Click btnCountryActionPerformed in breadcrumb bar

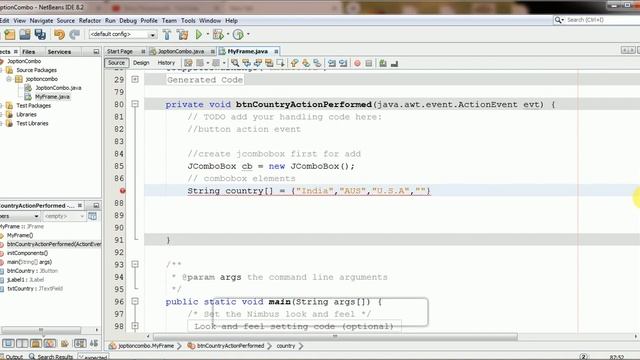coord(230,346)
